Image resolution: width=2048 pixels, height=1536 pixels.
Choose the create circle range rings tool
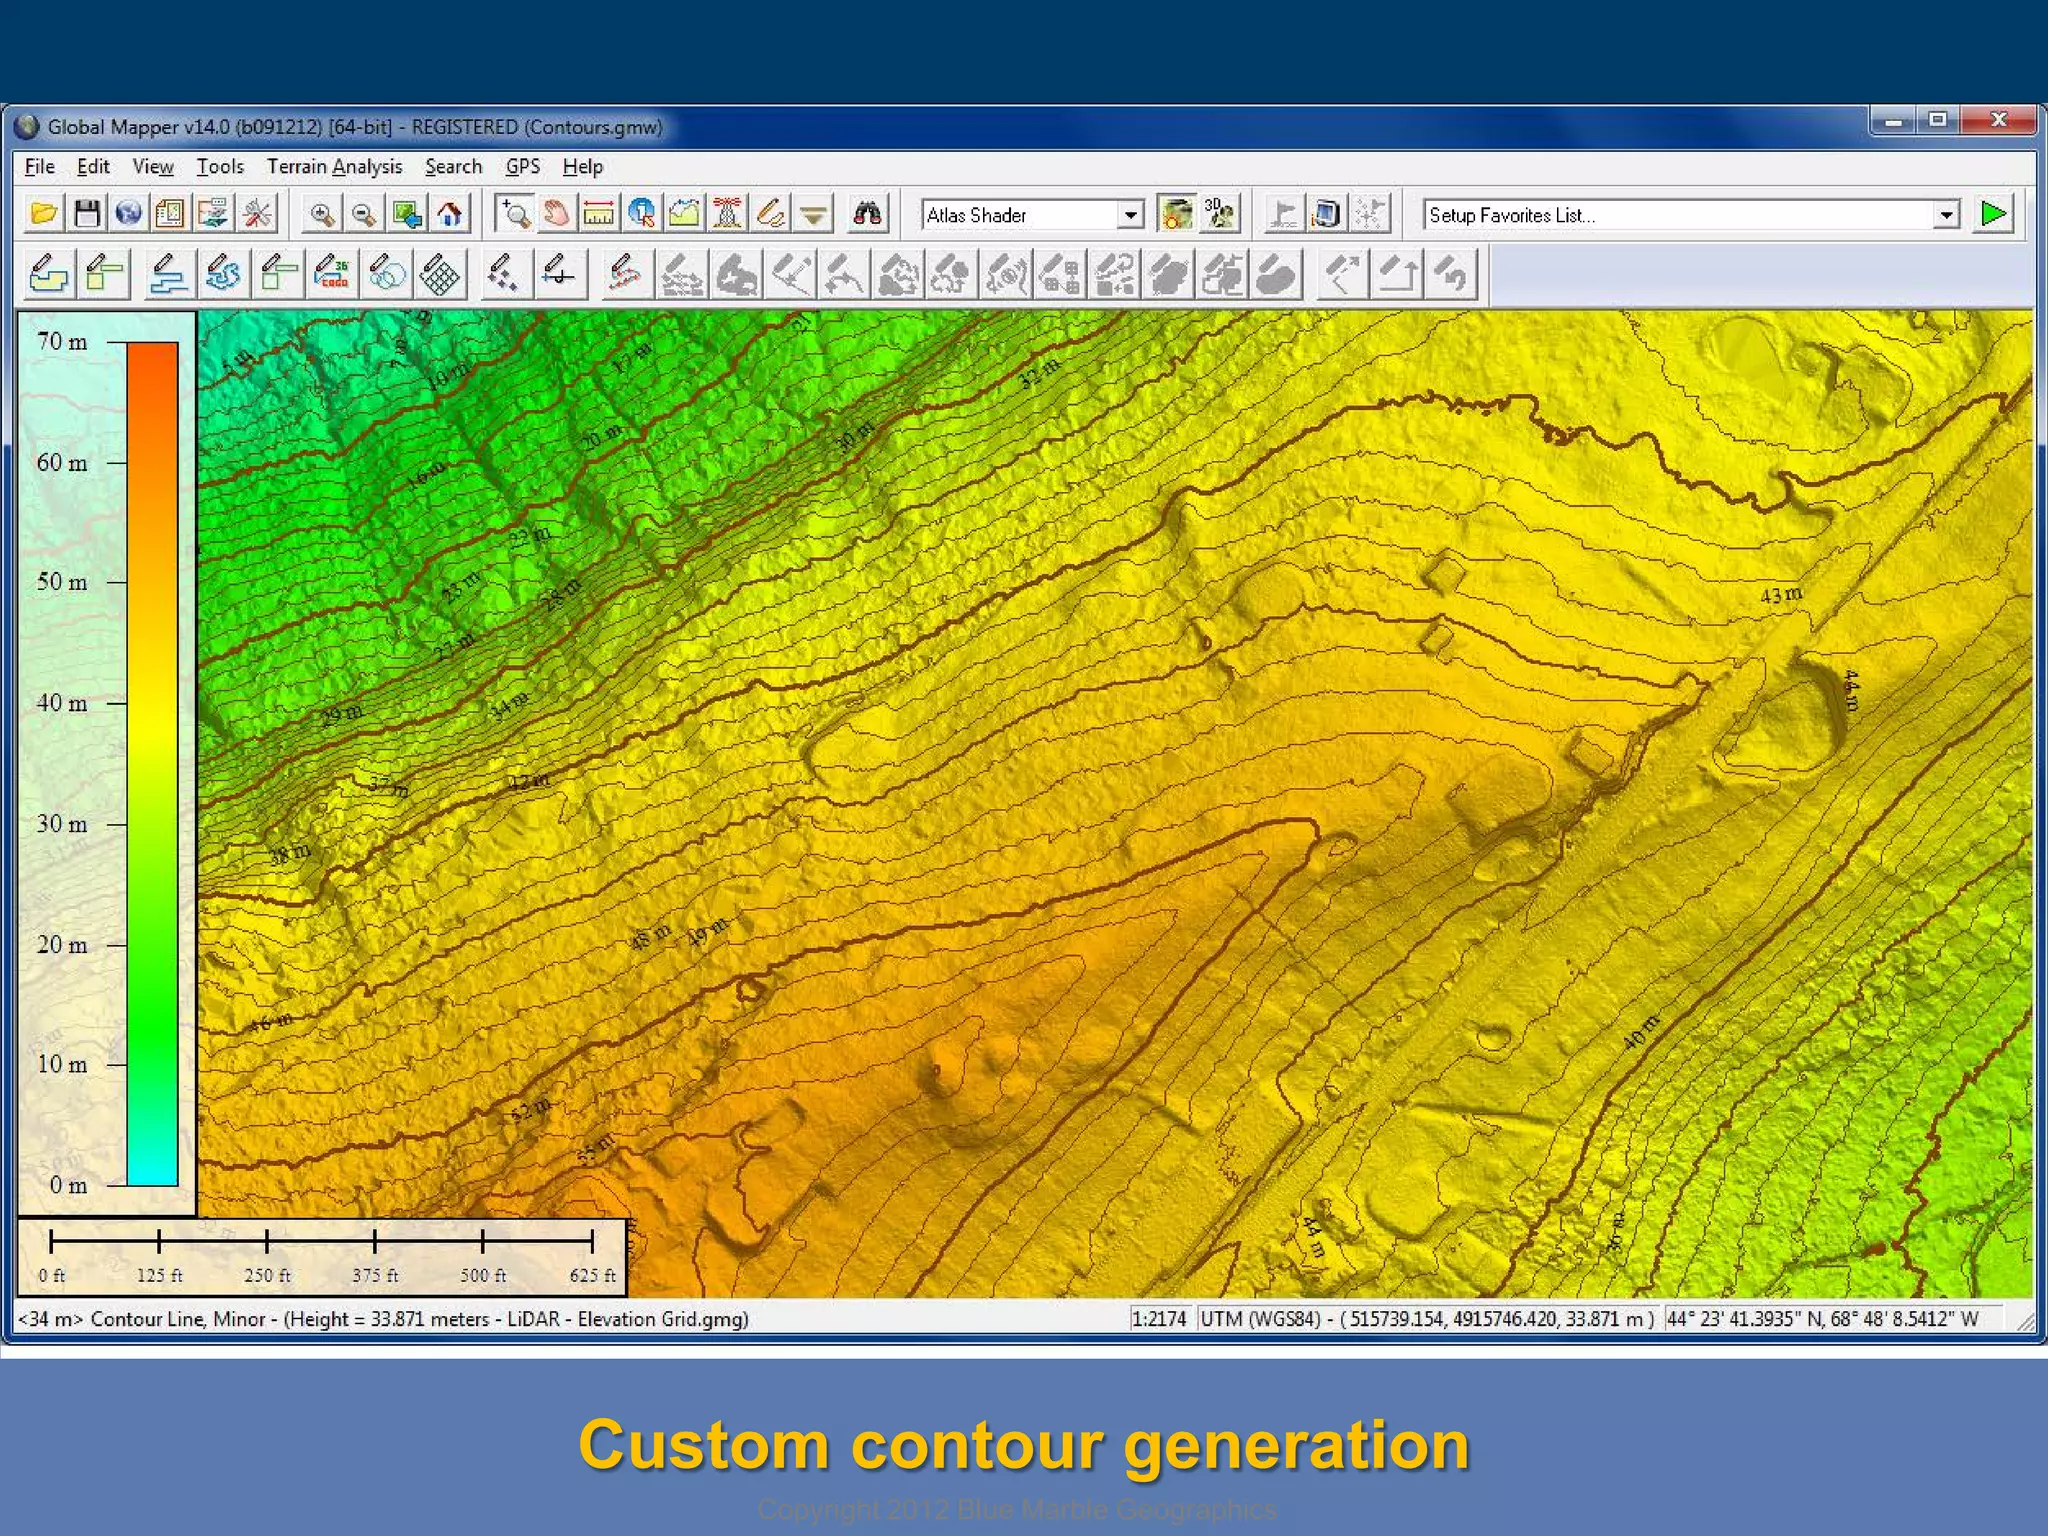click(387, 274)
